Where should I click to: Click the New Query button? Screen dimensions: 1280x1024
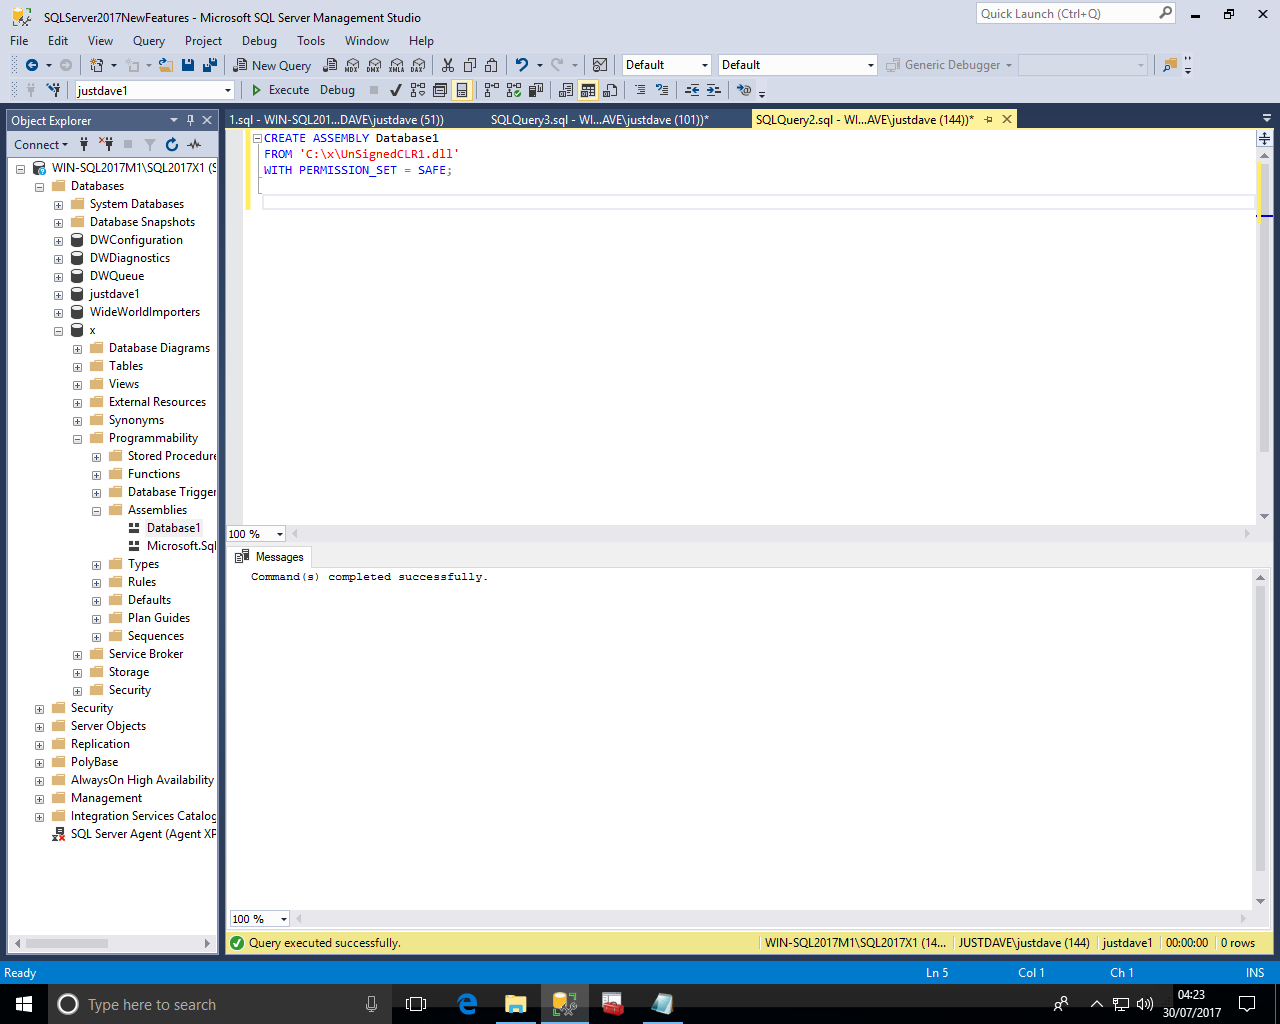tap(272, 65)
